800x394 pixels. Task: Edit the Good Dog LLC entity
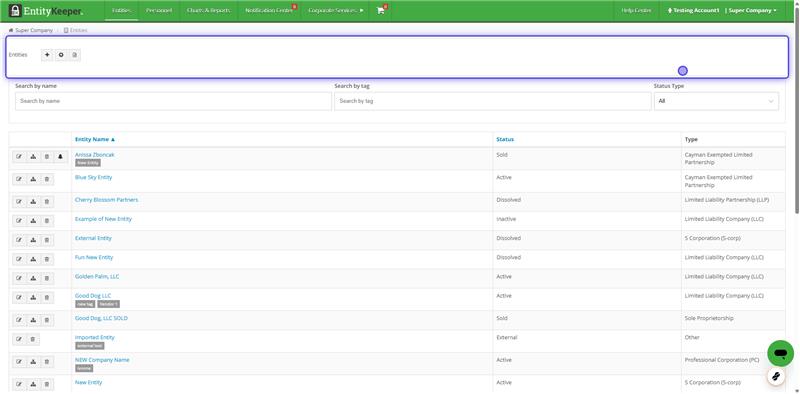point(19,298)
